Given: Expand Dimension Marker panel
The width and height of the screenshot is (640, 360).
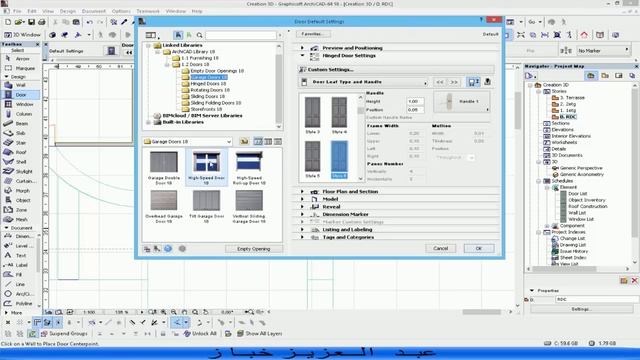Looking at the screenshot, I should point(302,214).
